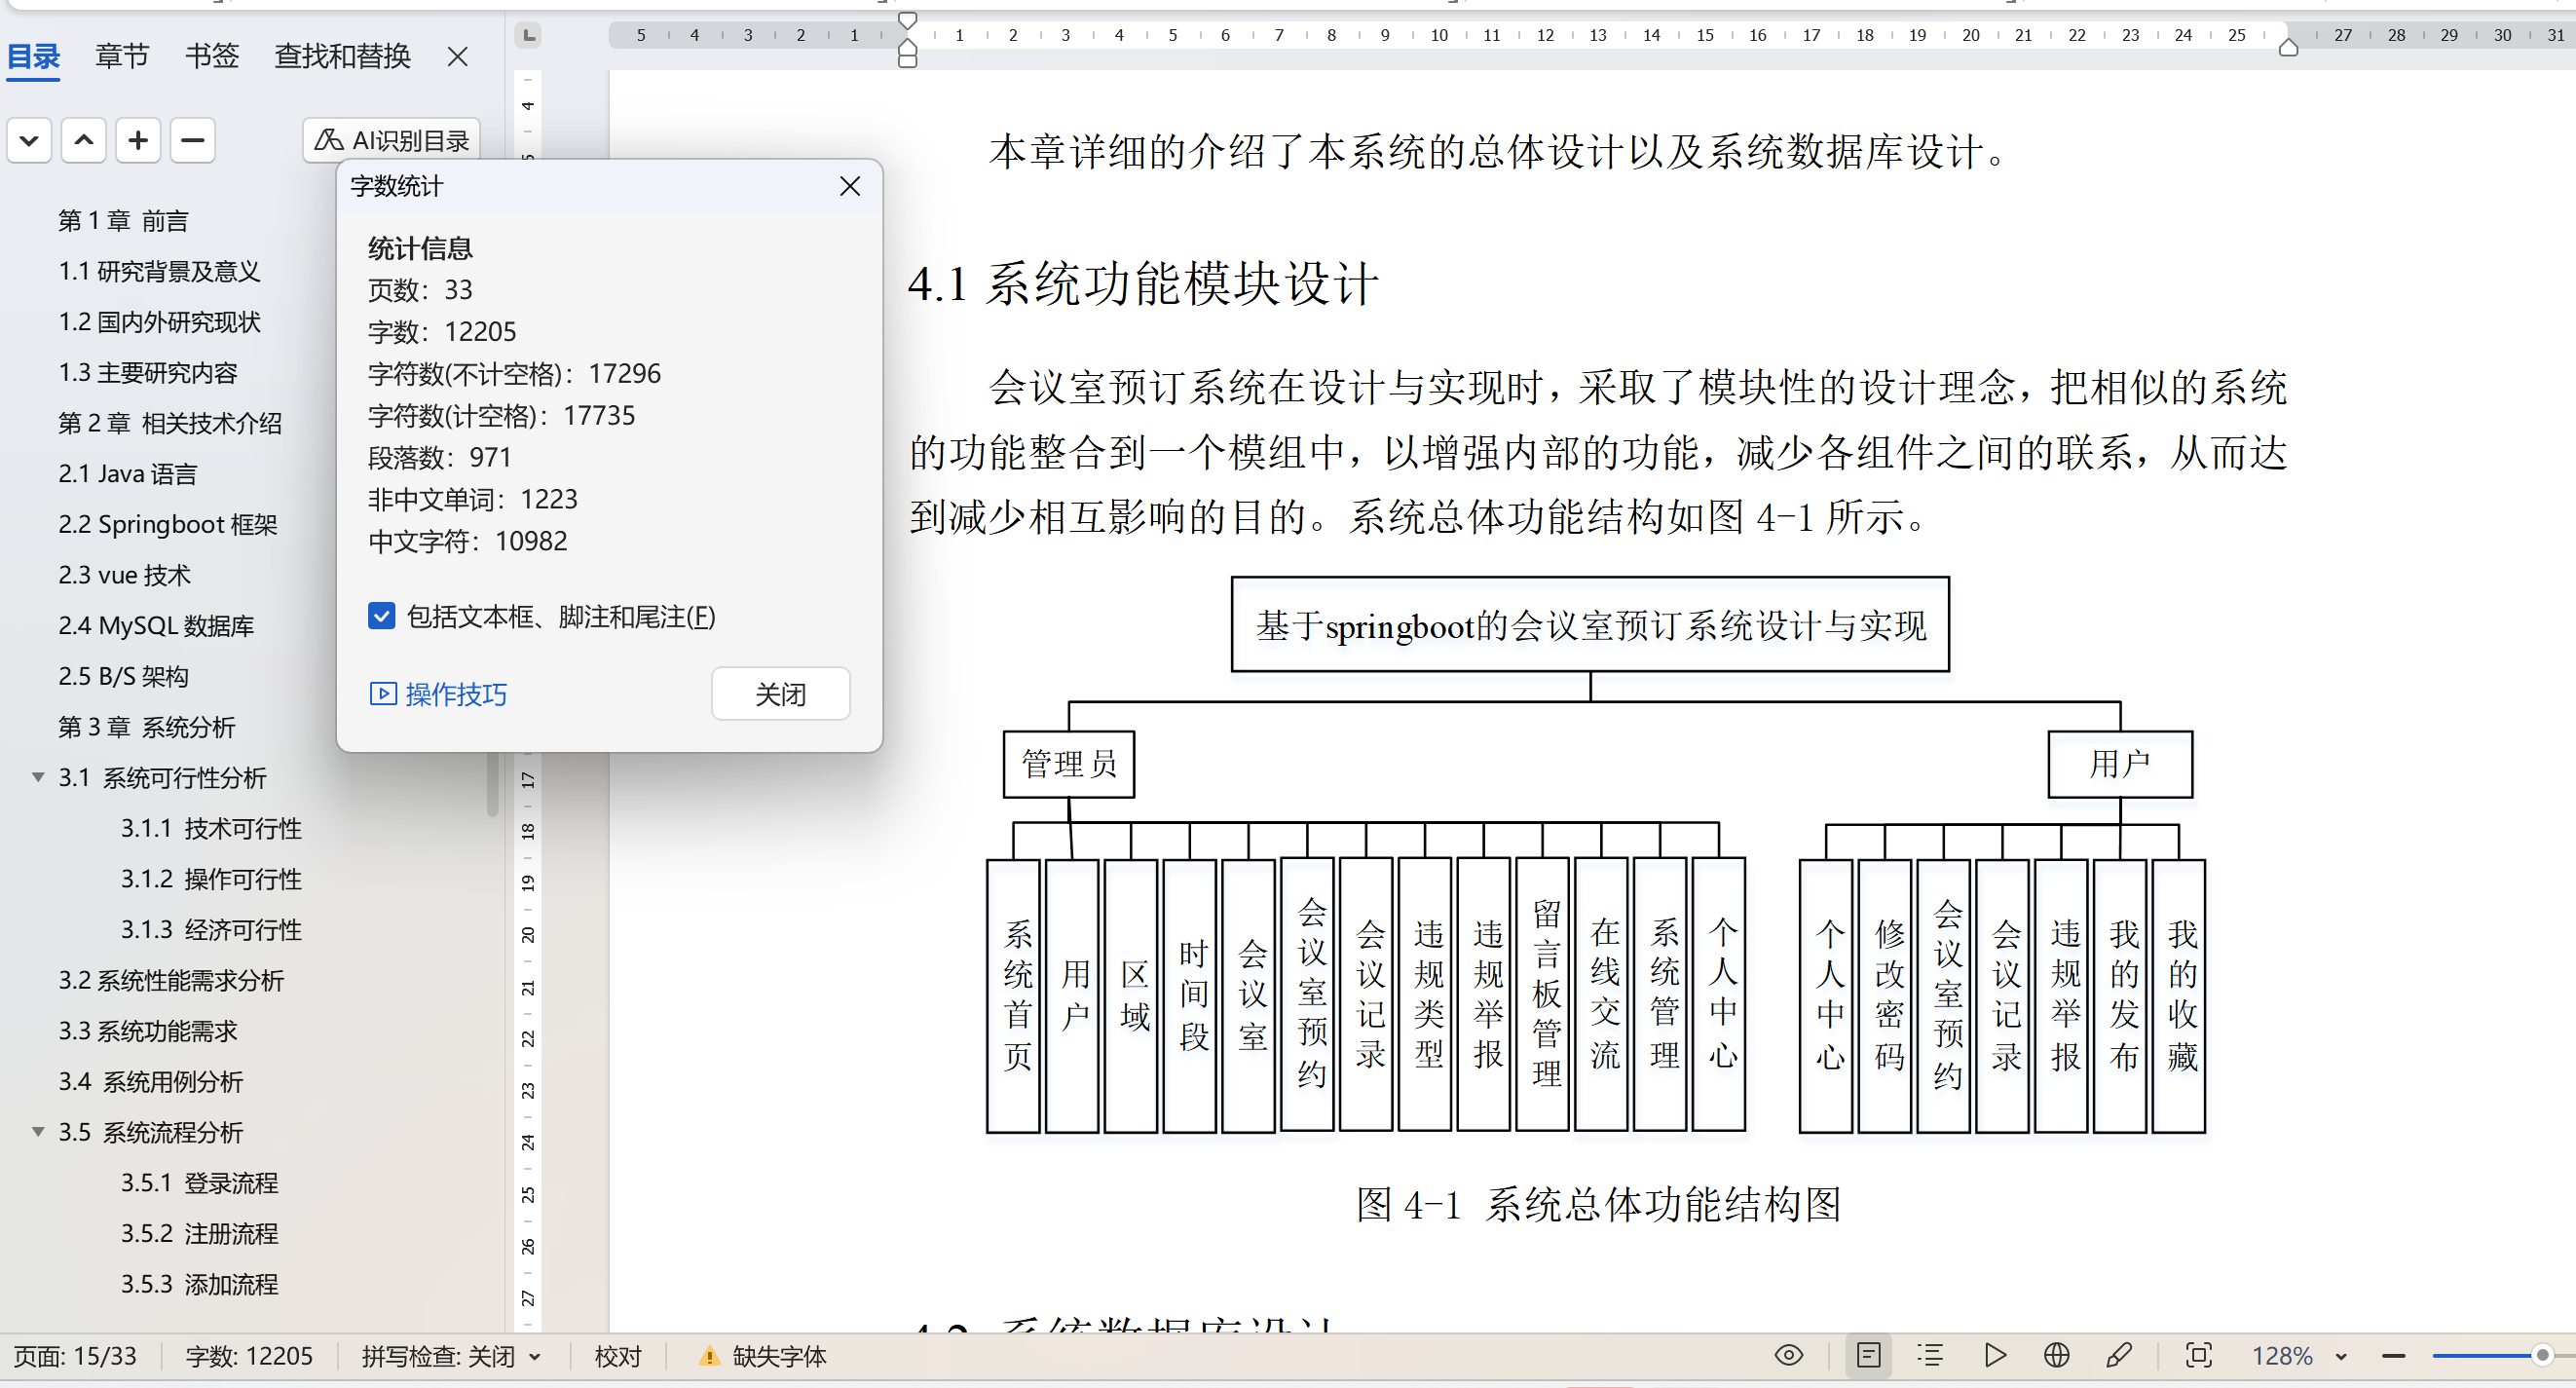Open the 查找和替换 tab

342,56
